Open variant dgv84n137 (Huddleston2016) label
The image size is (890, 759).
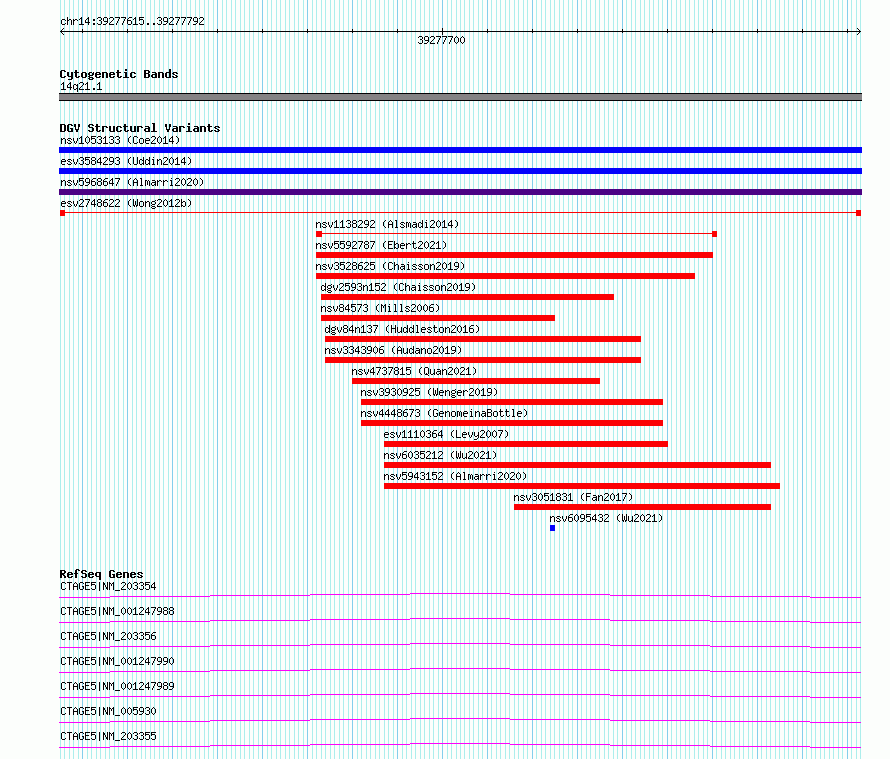pos(402,329)
